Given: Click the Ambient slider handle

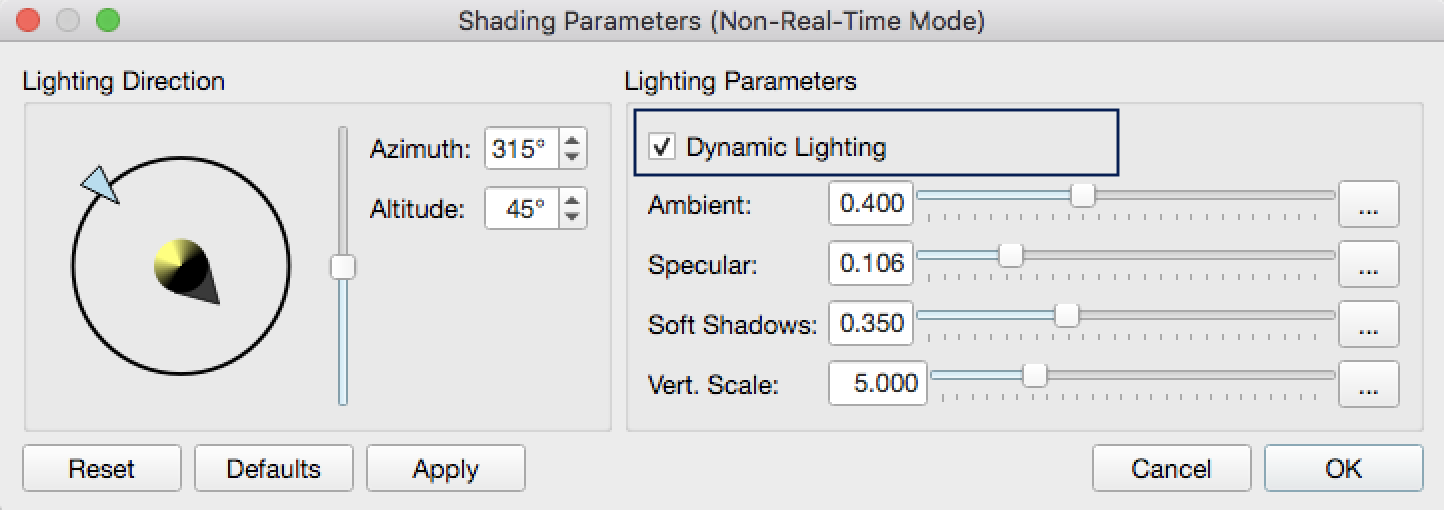Looking at the screenshot, I should pos(1082,196).
